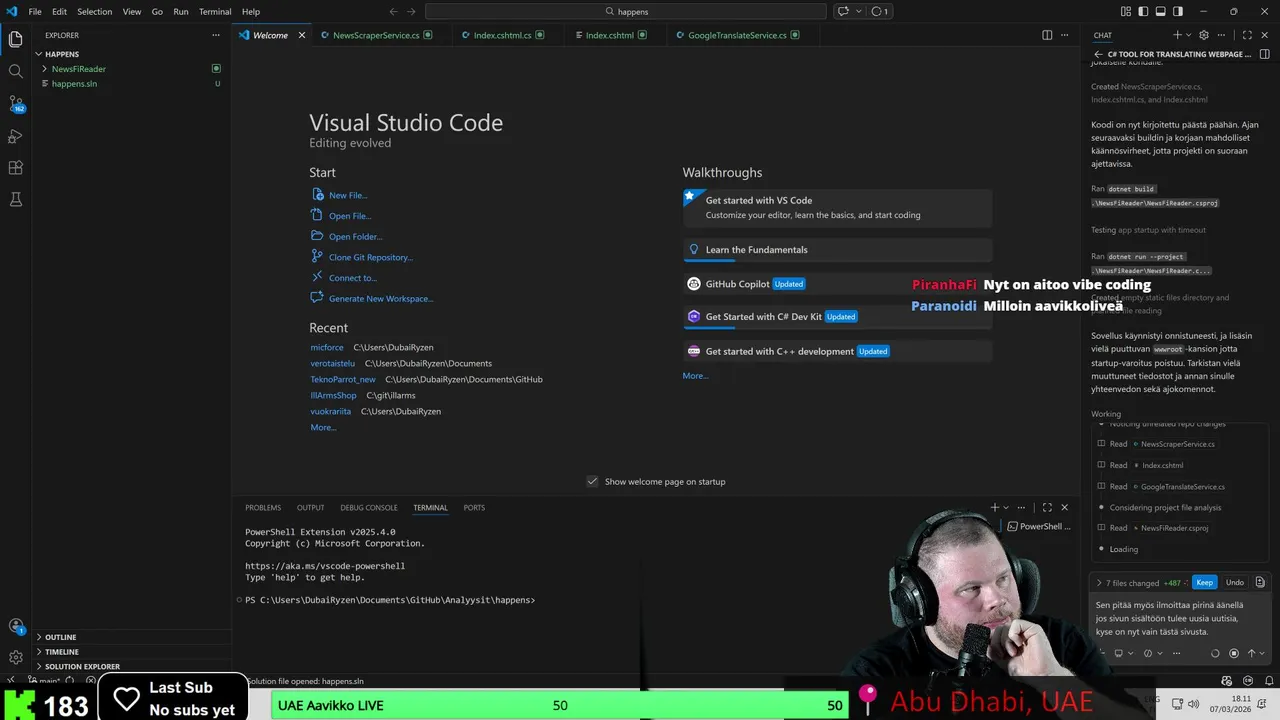Viewport: 1280px width, 720px height.
Task: Switch to DEBUG CONSOLE panel tab
Action: [x=369, y=508]
